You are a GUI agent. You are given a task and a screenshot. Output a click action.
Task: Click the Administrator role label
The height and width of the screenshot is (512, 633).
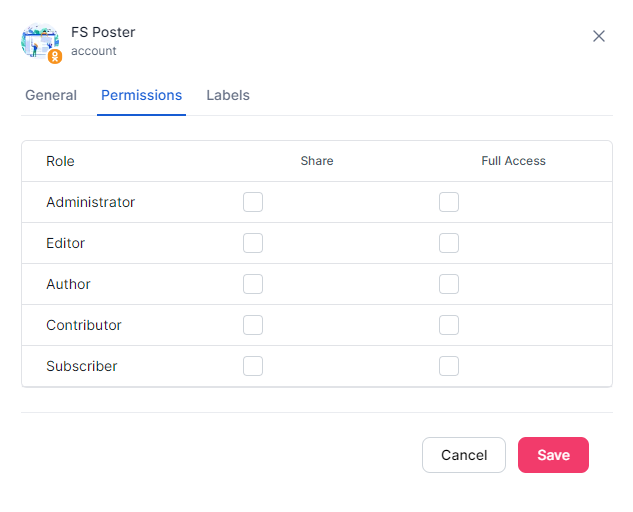coord(90,202)
